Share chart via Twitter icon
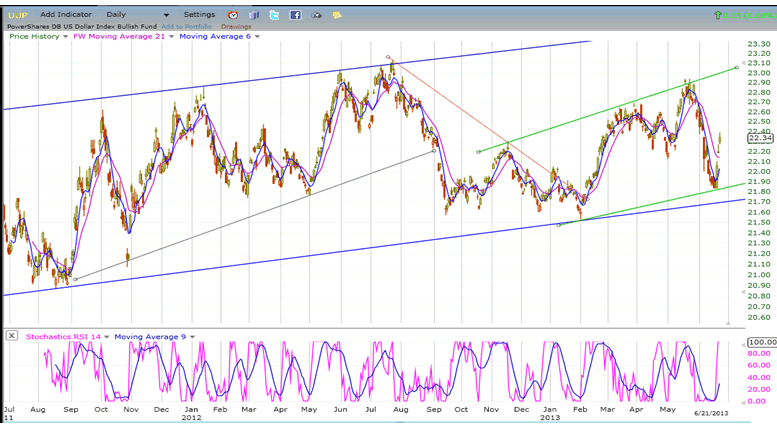The image size is (777, 426). pyautogui.click(x=274, y=15)
